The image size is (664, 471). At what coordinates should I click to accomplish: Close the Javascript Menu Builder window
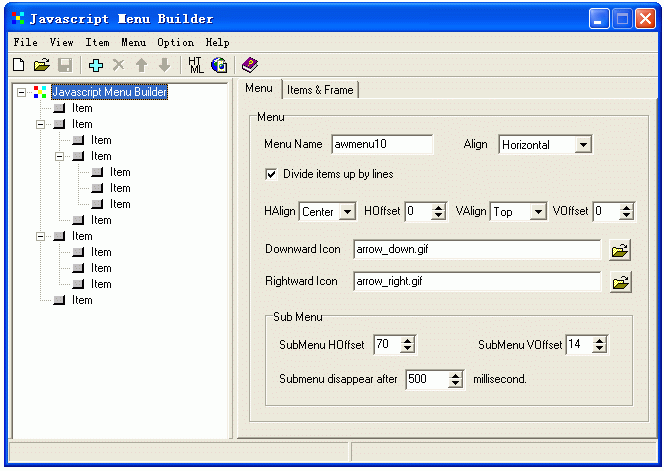click(645, 19)
